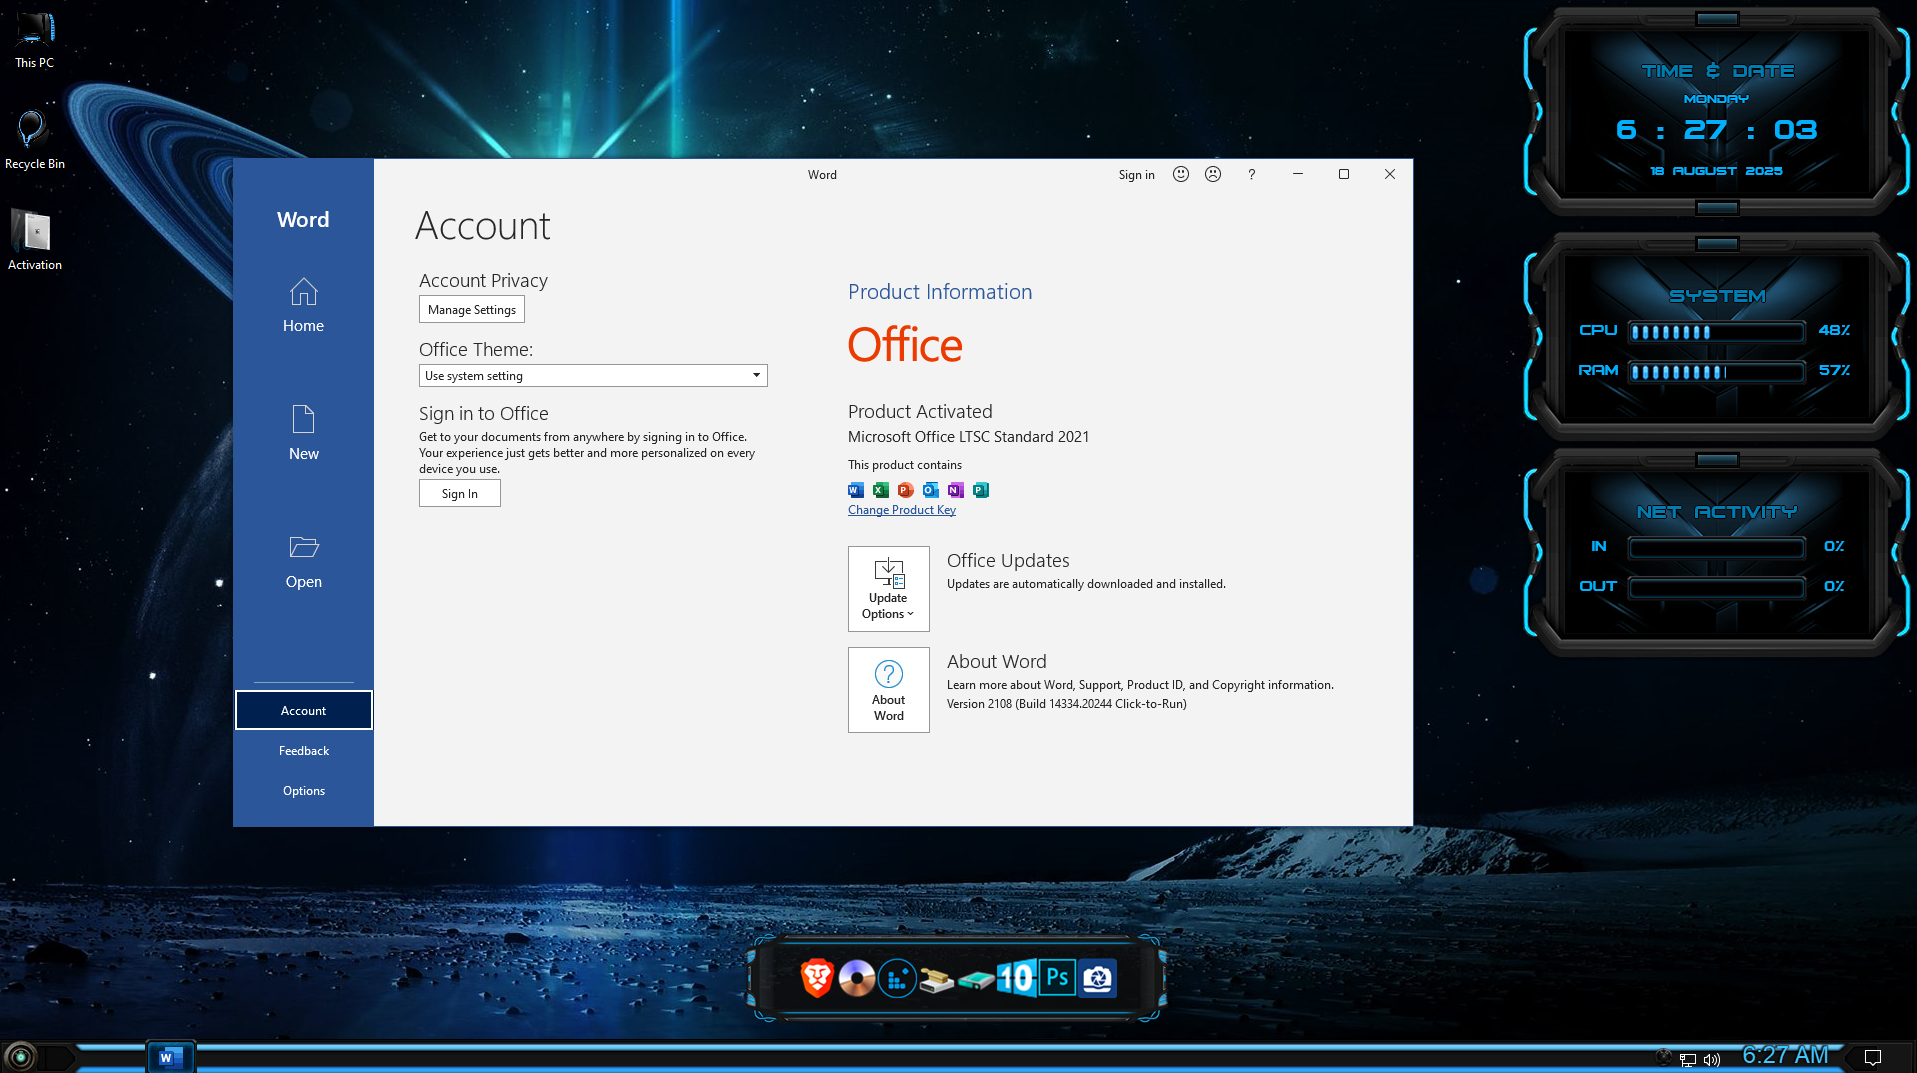
Task: Click the teal drive icon in dock
Action: 976,981
